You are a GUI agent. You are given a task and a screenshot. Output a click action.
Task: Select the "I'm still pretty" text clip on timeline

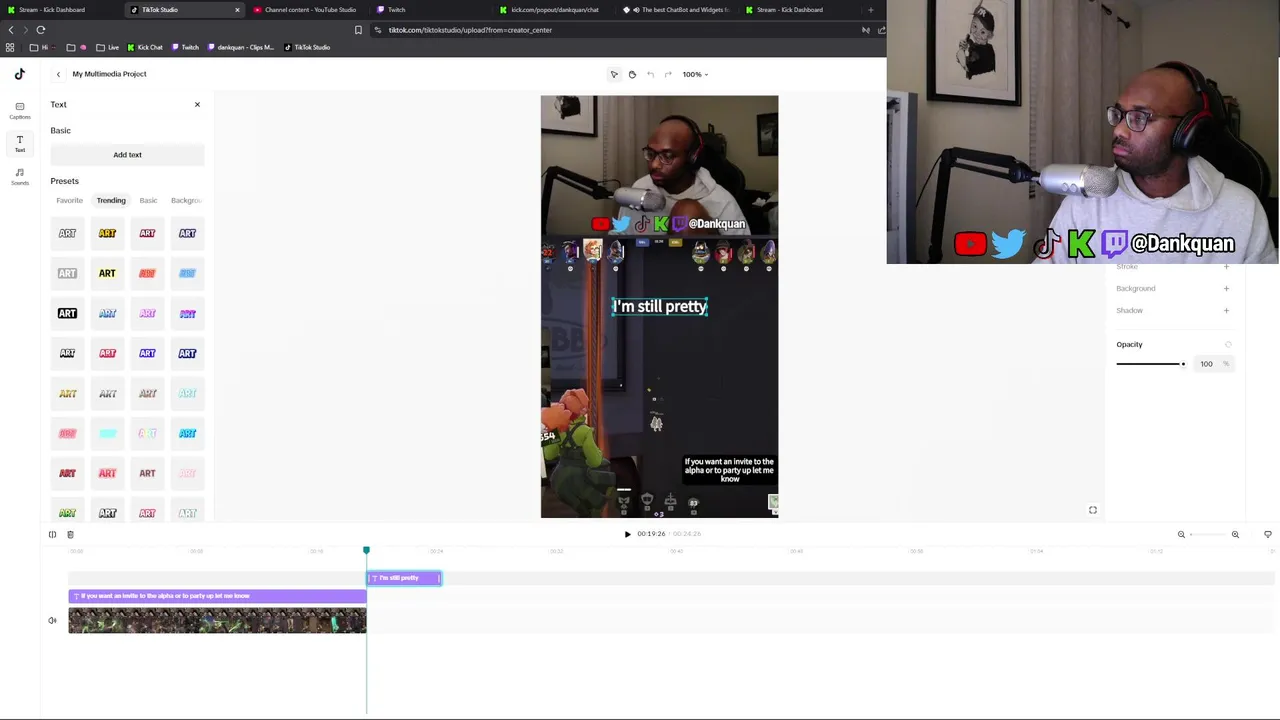click(x=404, y=578)
